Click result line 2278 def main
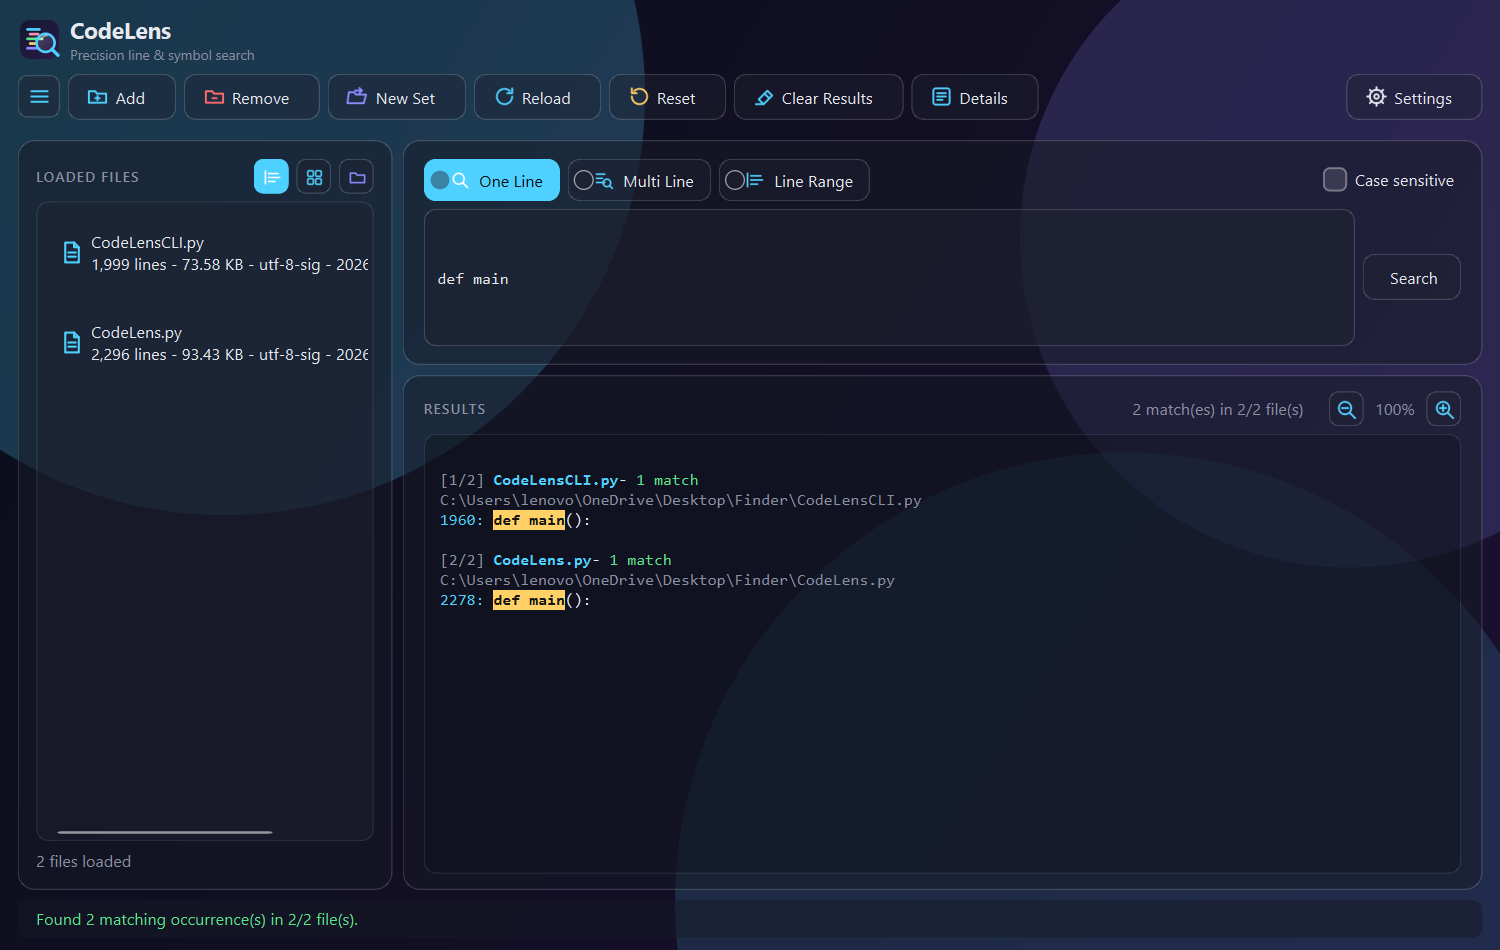The height and width of the screenshot is (950, 1500). click(515, 600)
